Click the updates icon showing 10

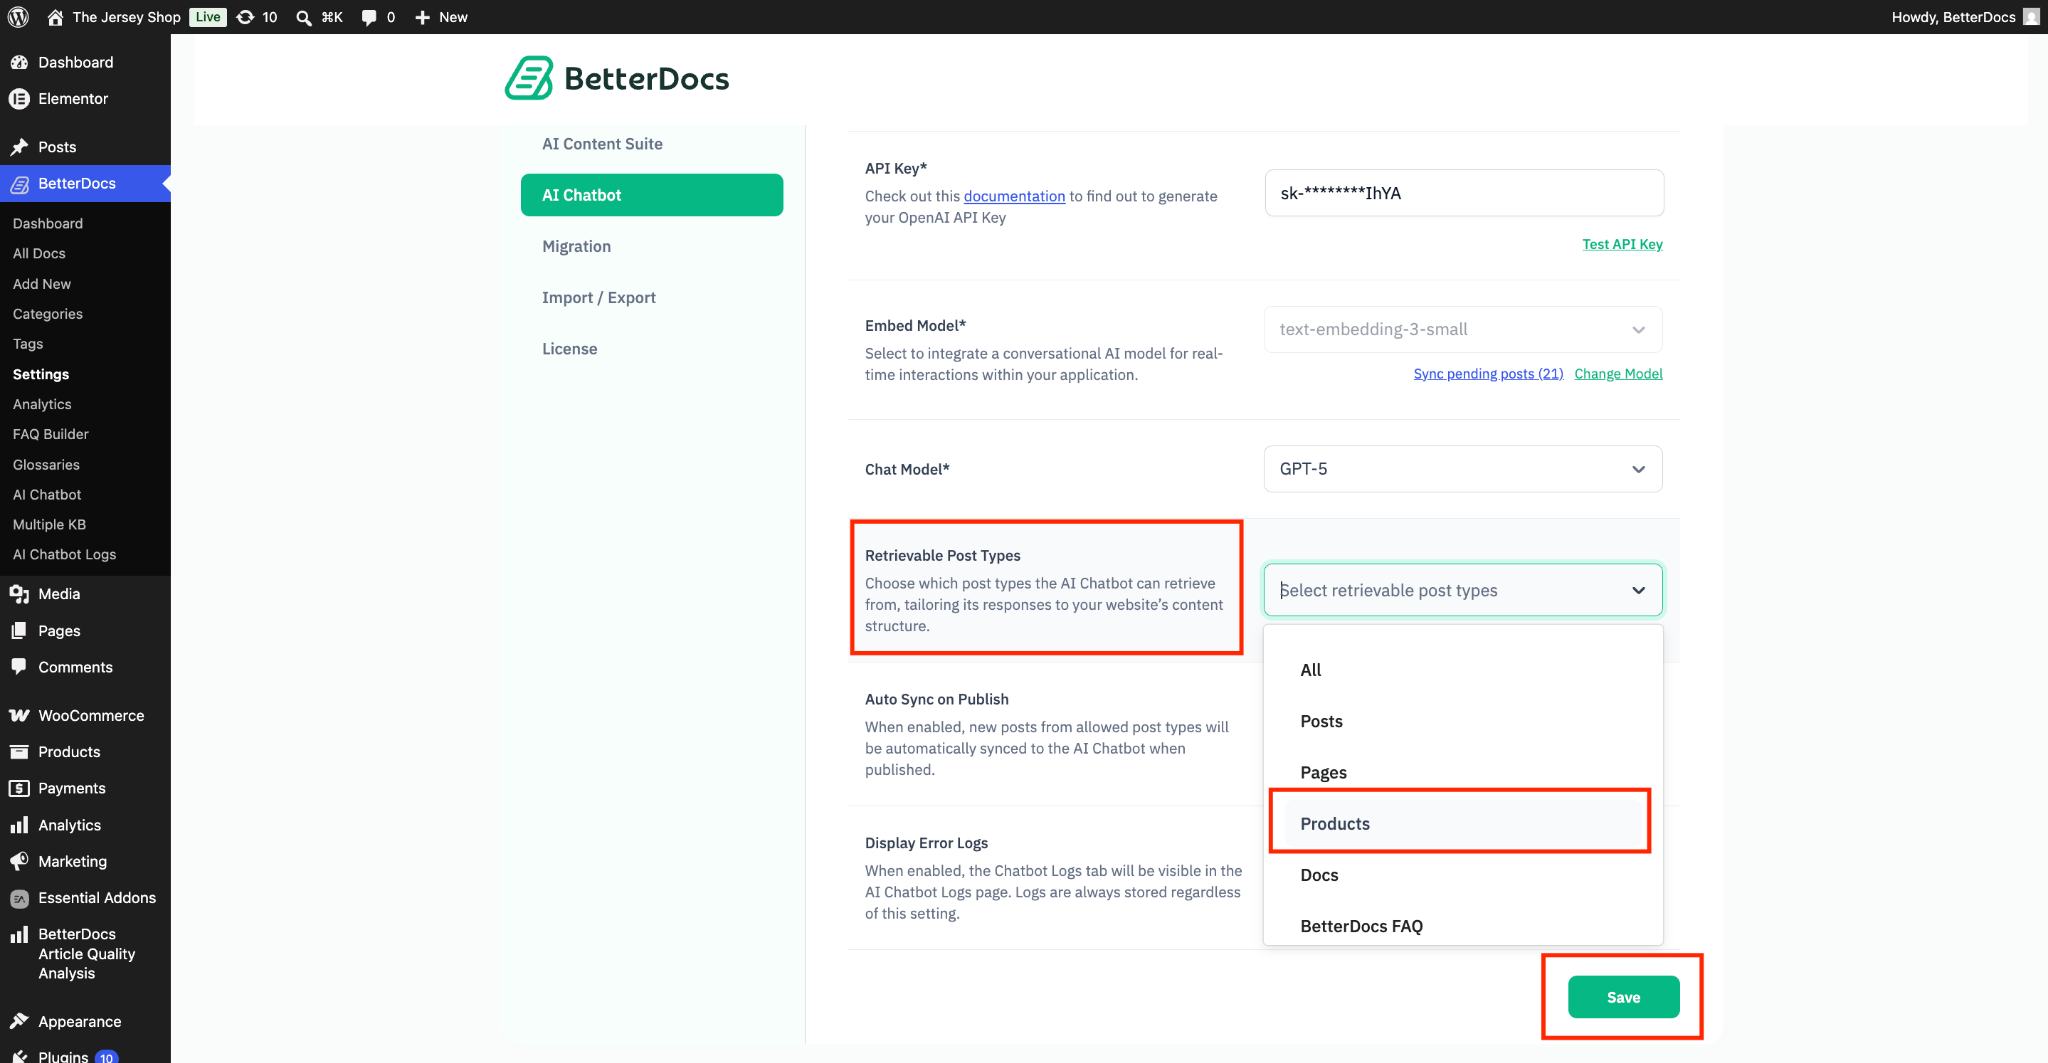(x=245, y=17)
